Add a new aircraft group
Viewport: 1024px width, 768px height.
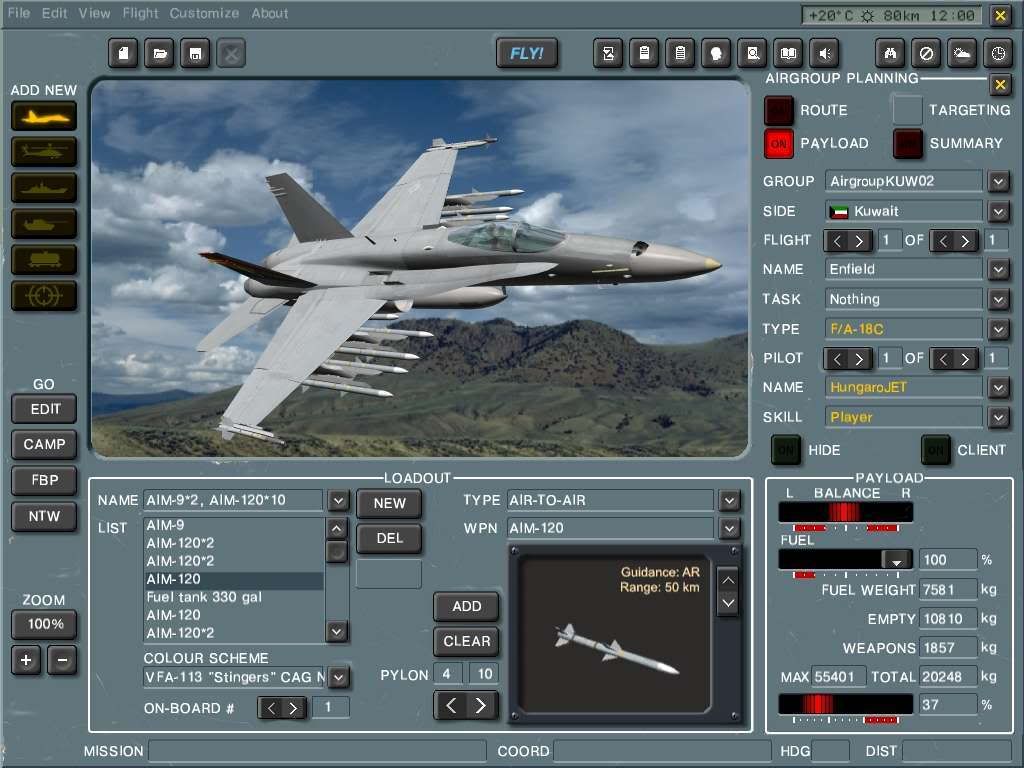[x=44, y=116]
